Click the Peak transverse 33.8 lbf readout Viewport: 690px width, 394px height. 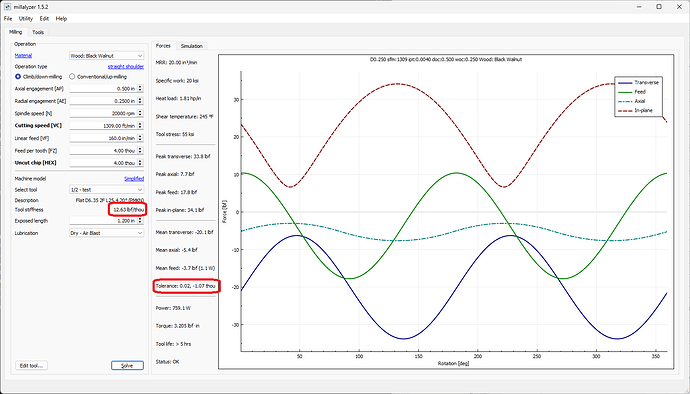[x=183, y=156]
